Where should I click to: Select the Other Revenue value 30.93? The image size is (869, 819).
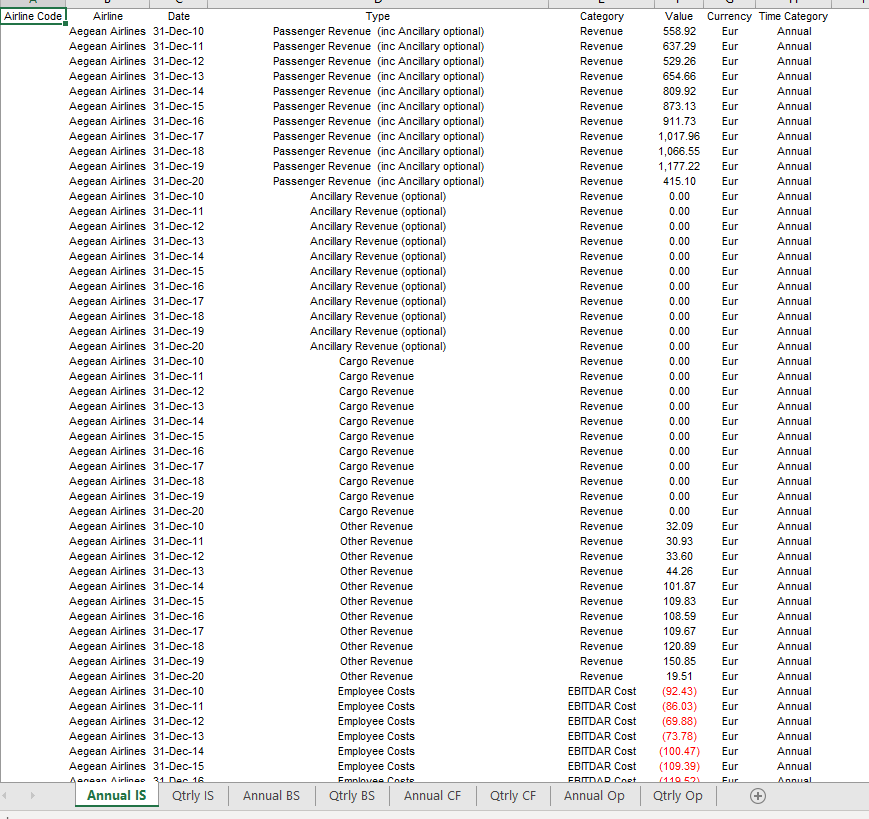click(679, 541)
